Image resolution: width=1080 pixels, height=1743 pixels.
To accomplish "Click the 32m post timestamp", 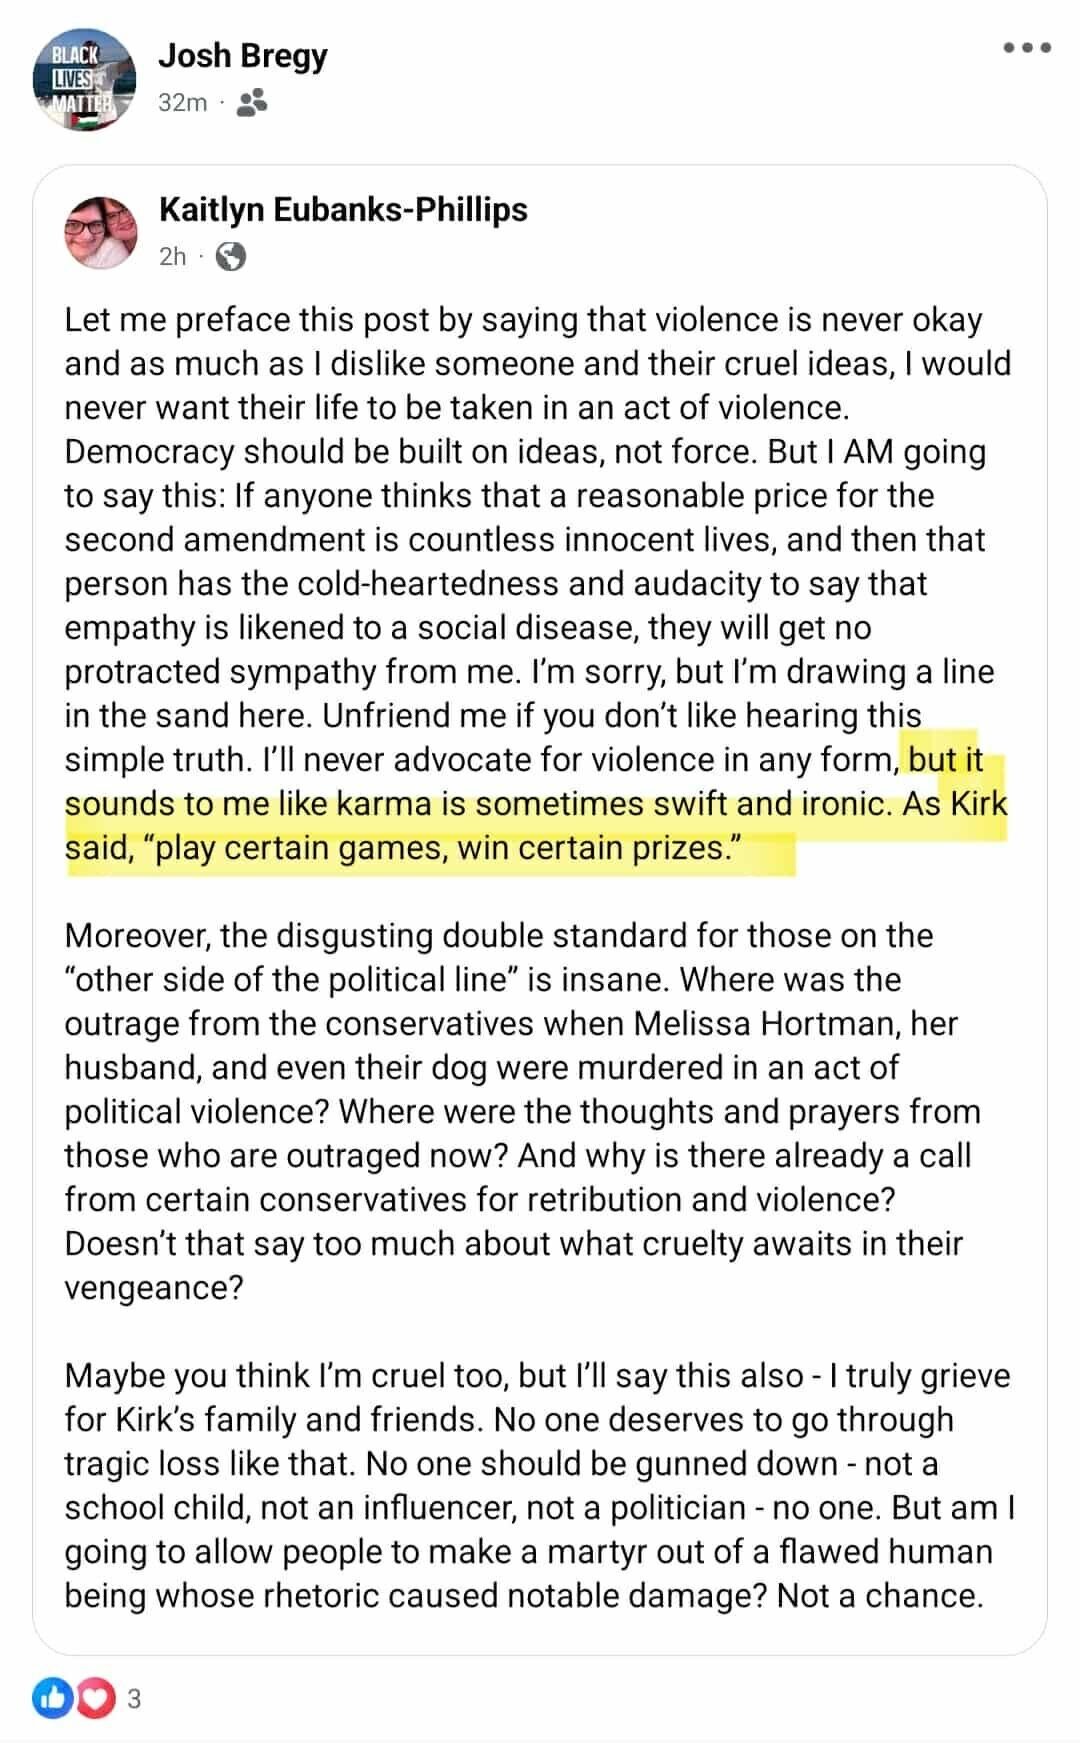I will coord(182,102).
